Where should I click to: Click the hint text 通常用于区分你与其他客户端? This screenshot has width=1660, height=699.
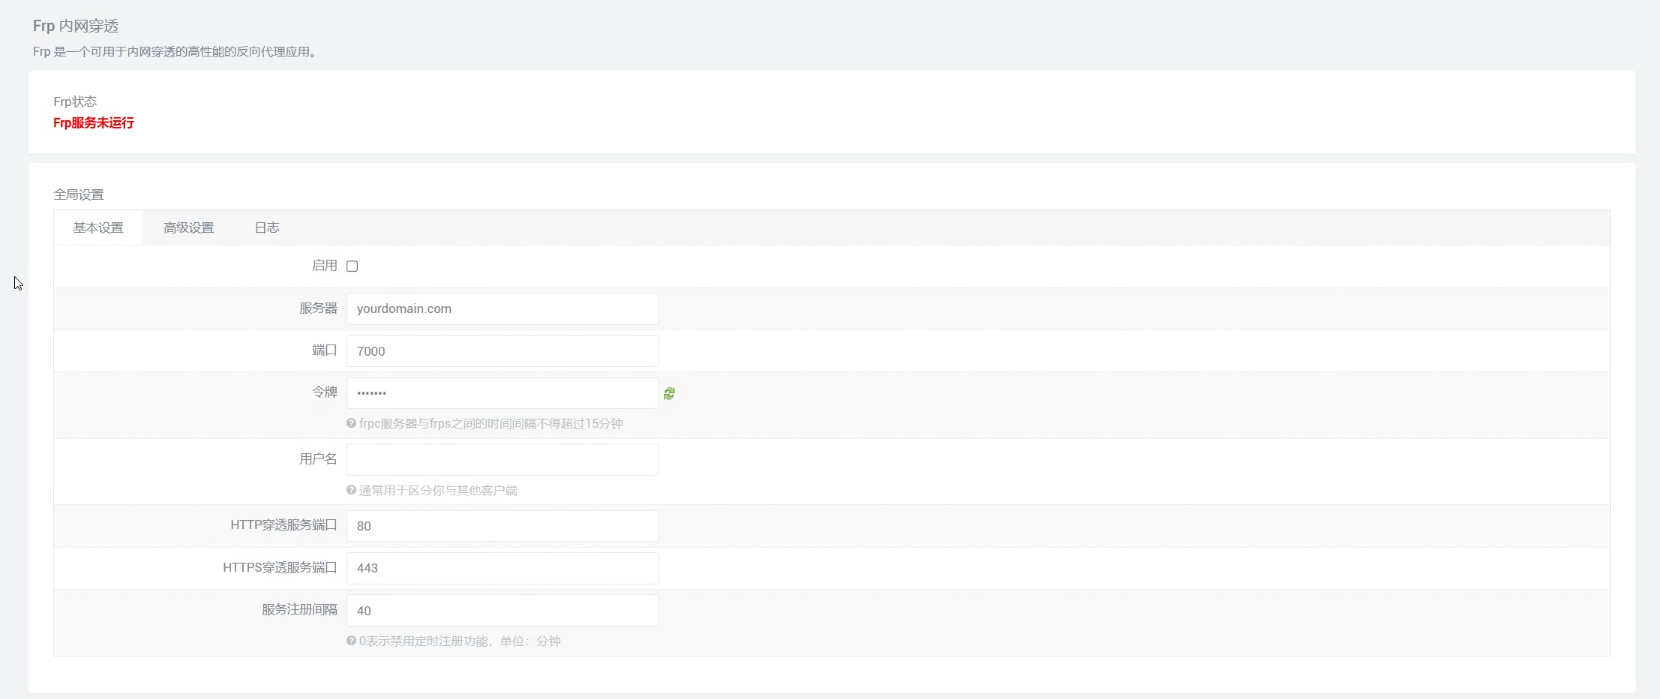pos(438,491)
